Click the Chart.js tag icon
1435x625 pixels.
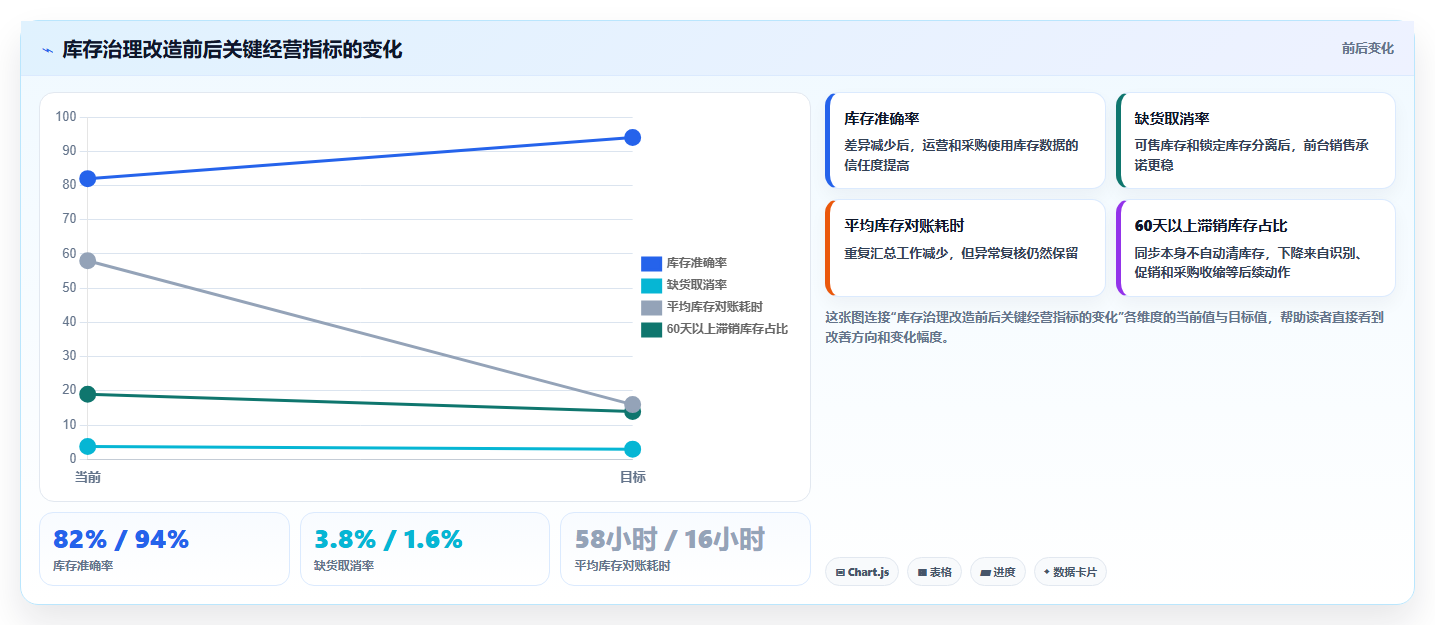pyautogui.click(x=841, y=573)
